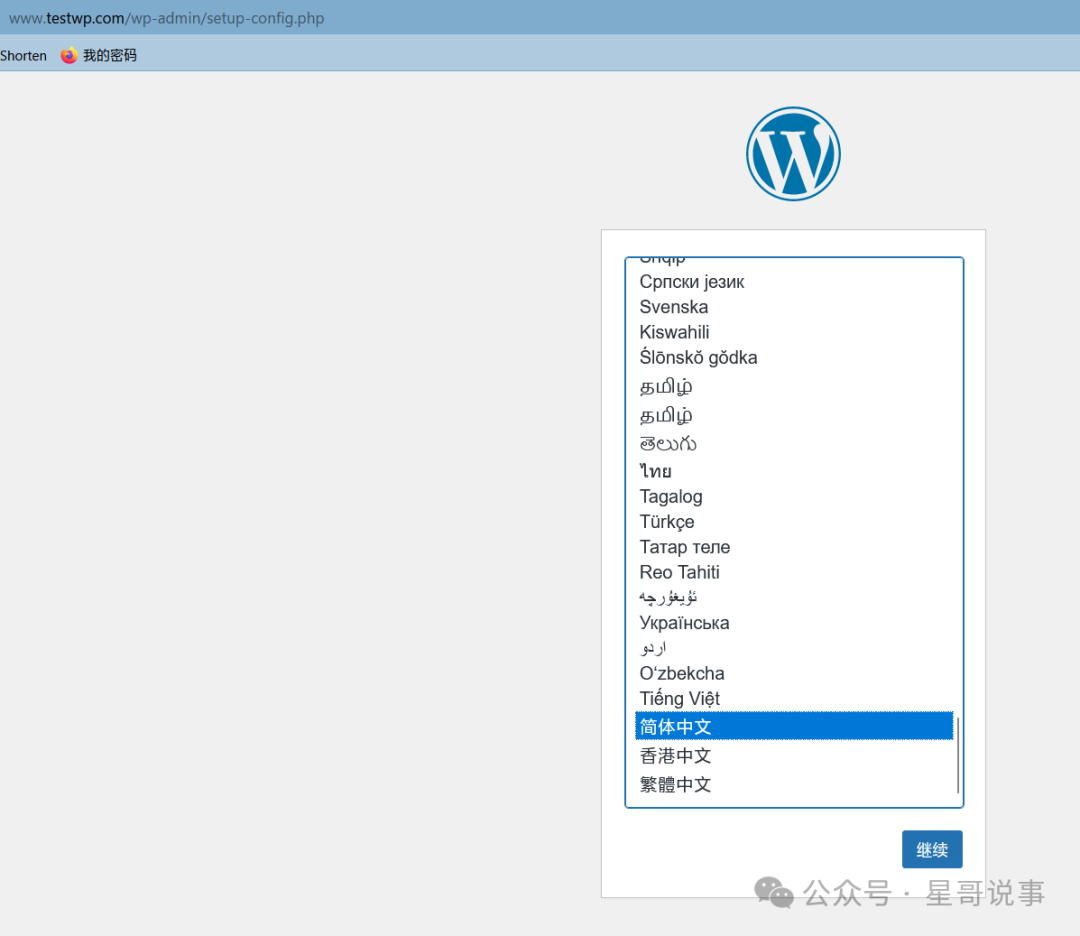Select Tagalog language option
The width and height of the screenshot is (1080, 936).
click(x=794, y=497)
